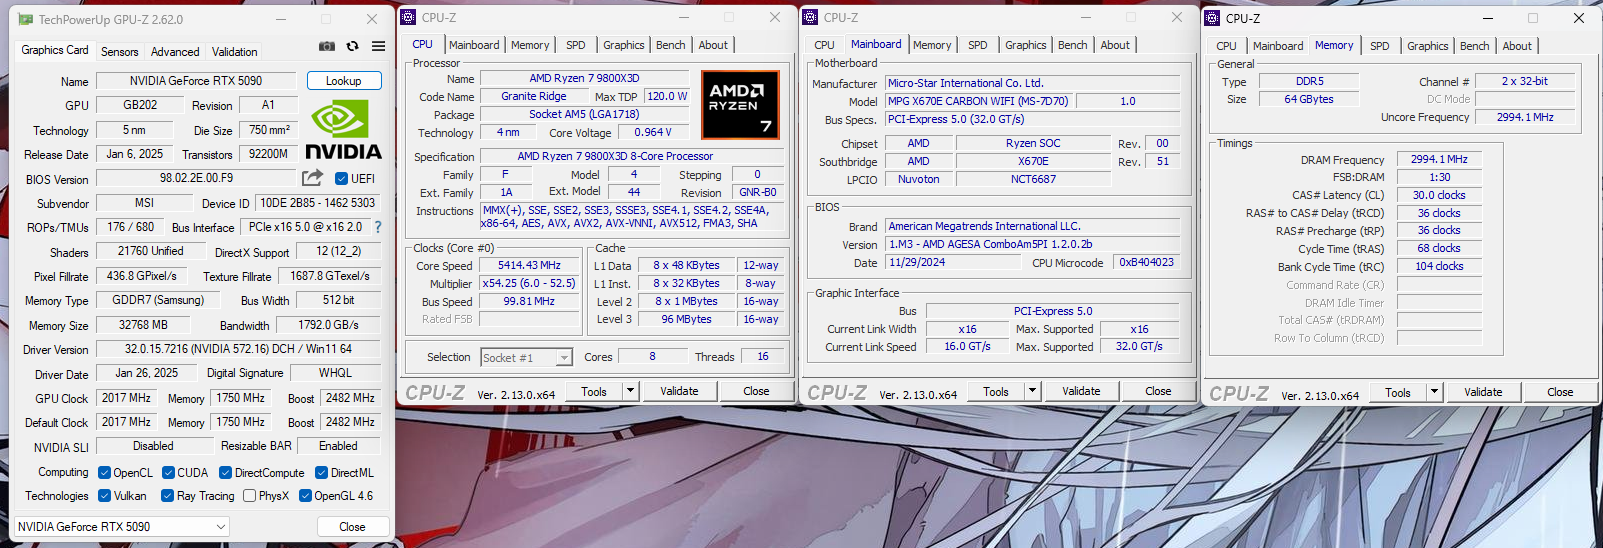The image size is (1603, 548).
Task: Switch to the Advanced tab in GPU-Z
Action: 175,52
